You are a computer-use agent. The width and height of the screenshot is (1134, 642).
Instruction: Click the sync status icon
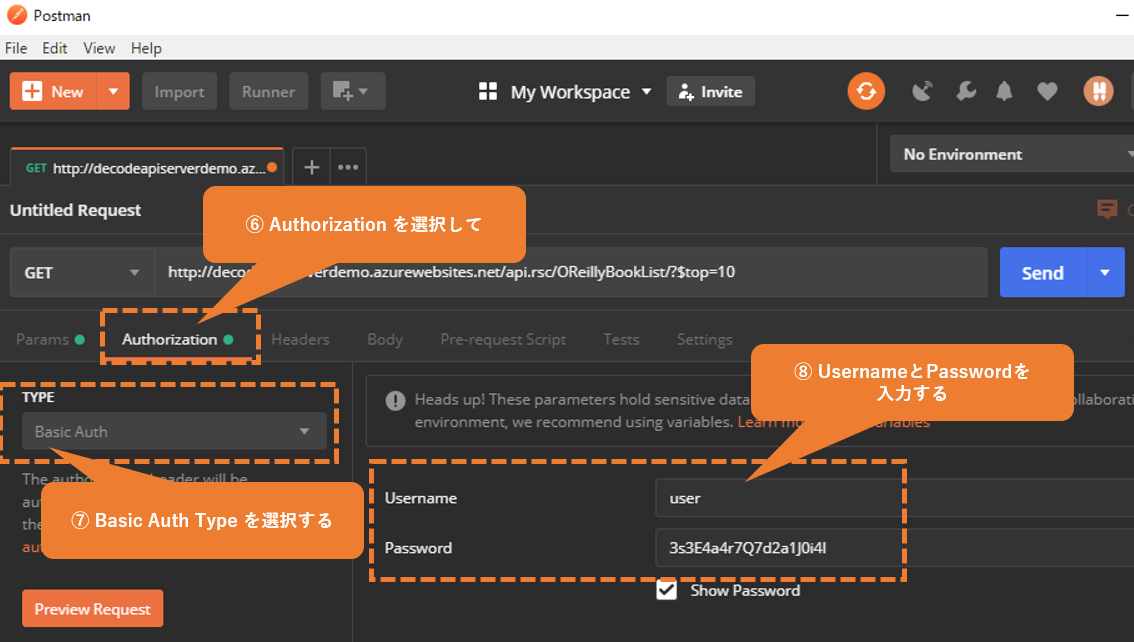click(x=866, y=91)
